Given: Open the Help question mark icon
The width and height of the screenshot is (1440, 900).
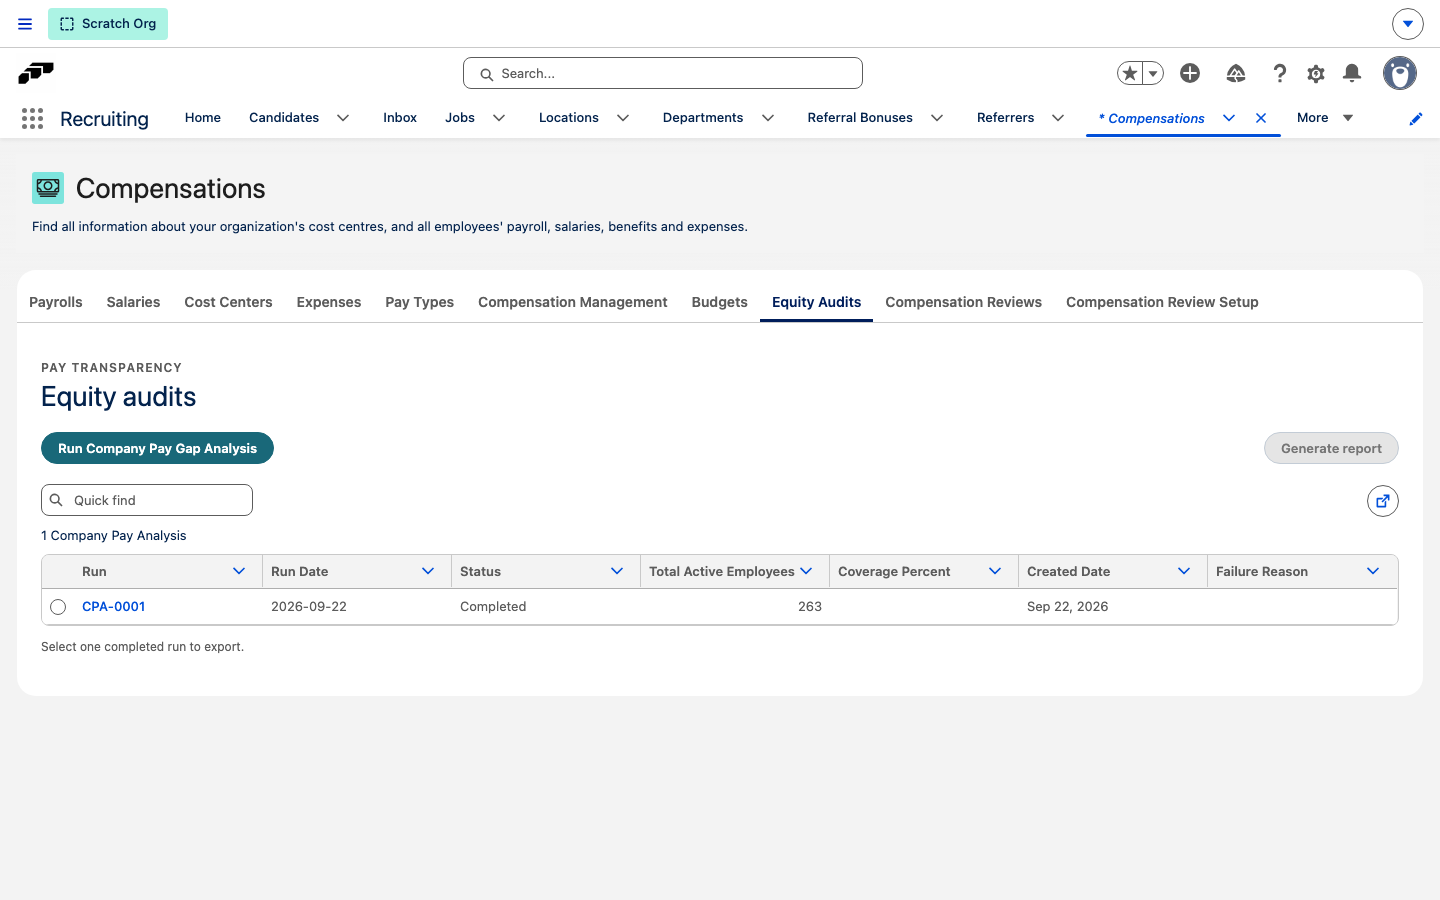Looking at the screenshot, I should coord(1279,73).
